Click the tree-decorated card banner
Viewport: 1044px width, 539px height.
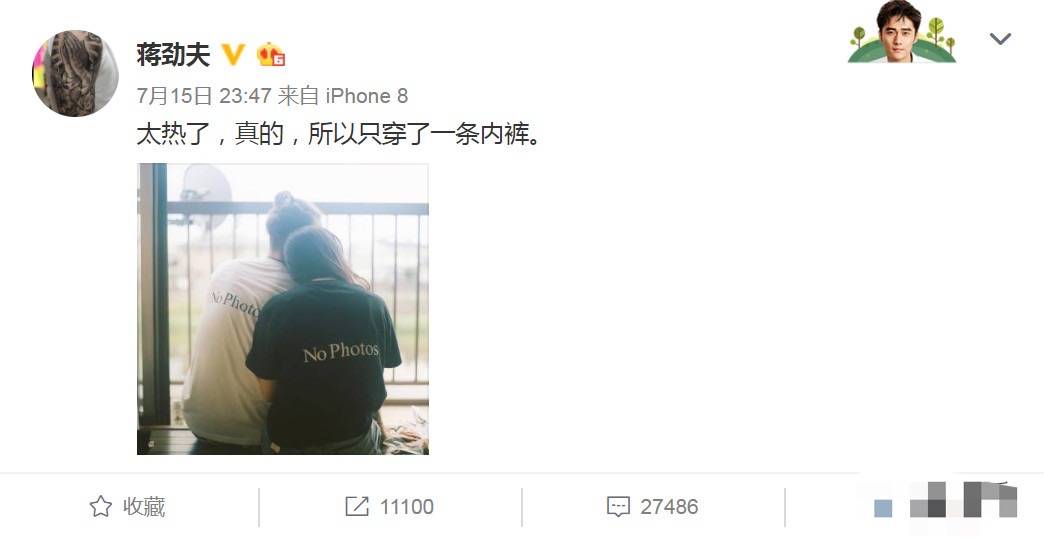pos(902,31)
